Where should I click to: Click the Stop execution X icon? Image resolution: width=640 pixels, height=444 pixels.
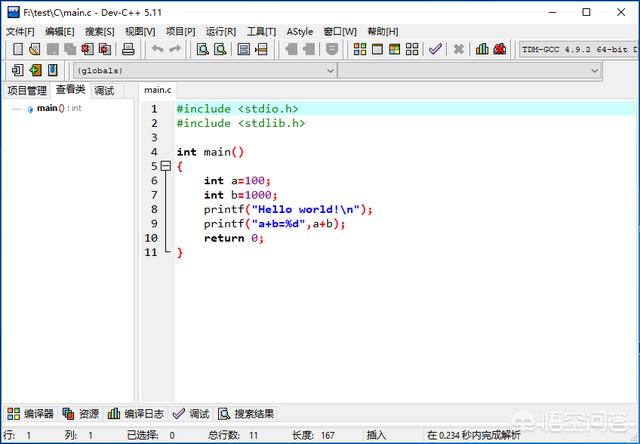[x=459, y=49]
